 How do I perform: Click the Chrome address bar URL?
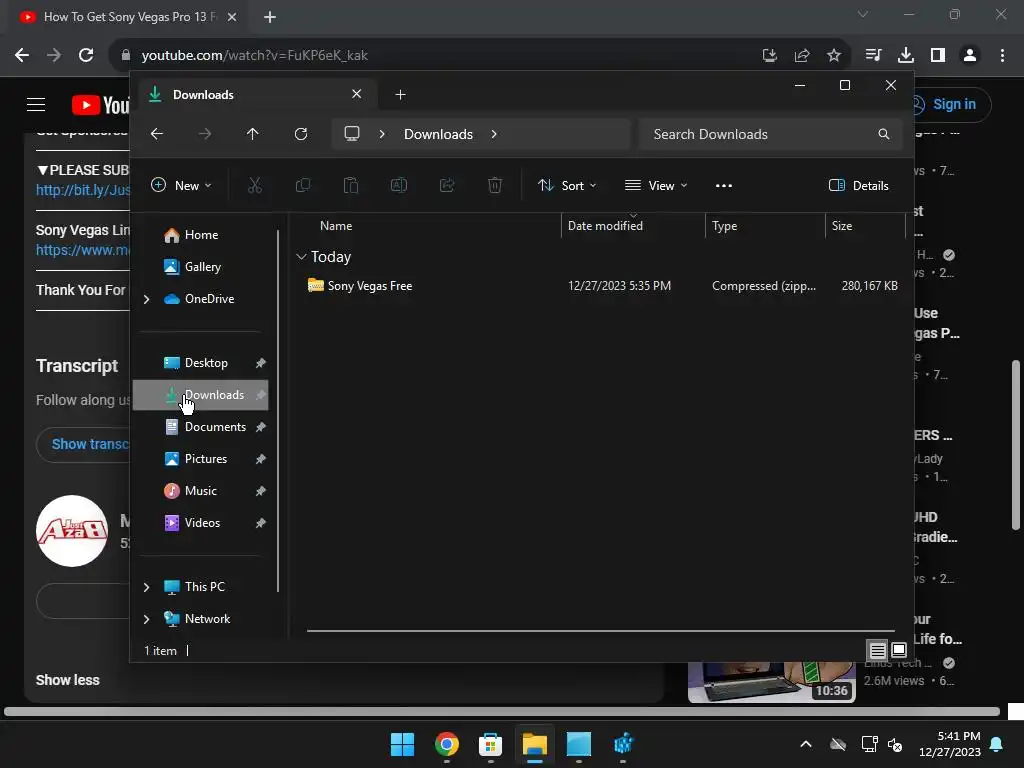255,56
